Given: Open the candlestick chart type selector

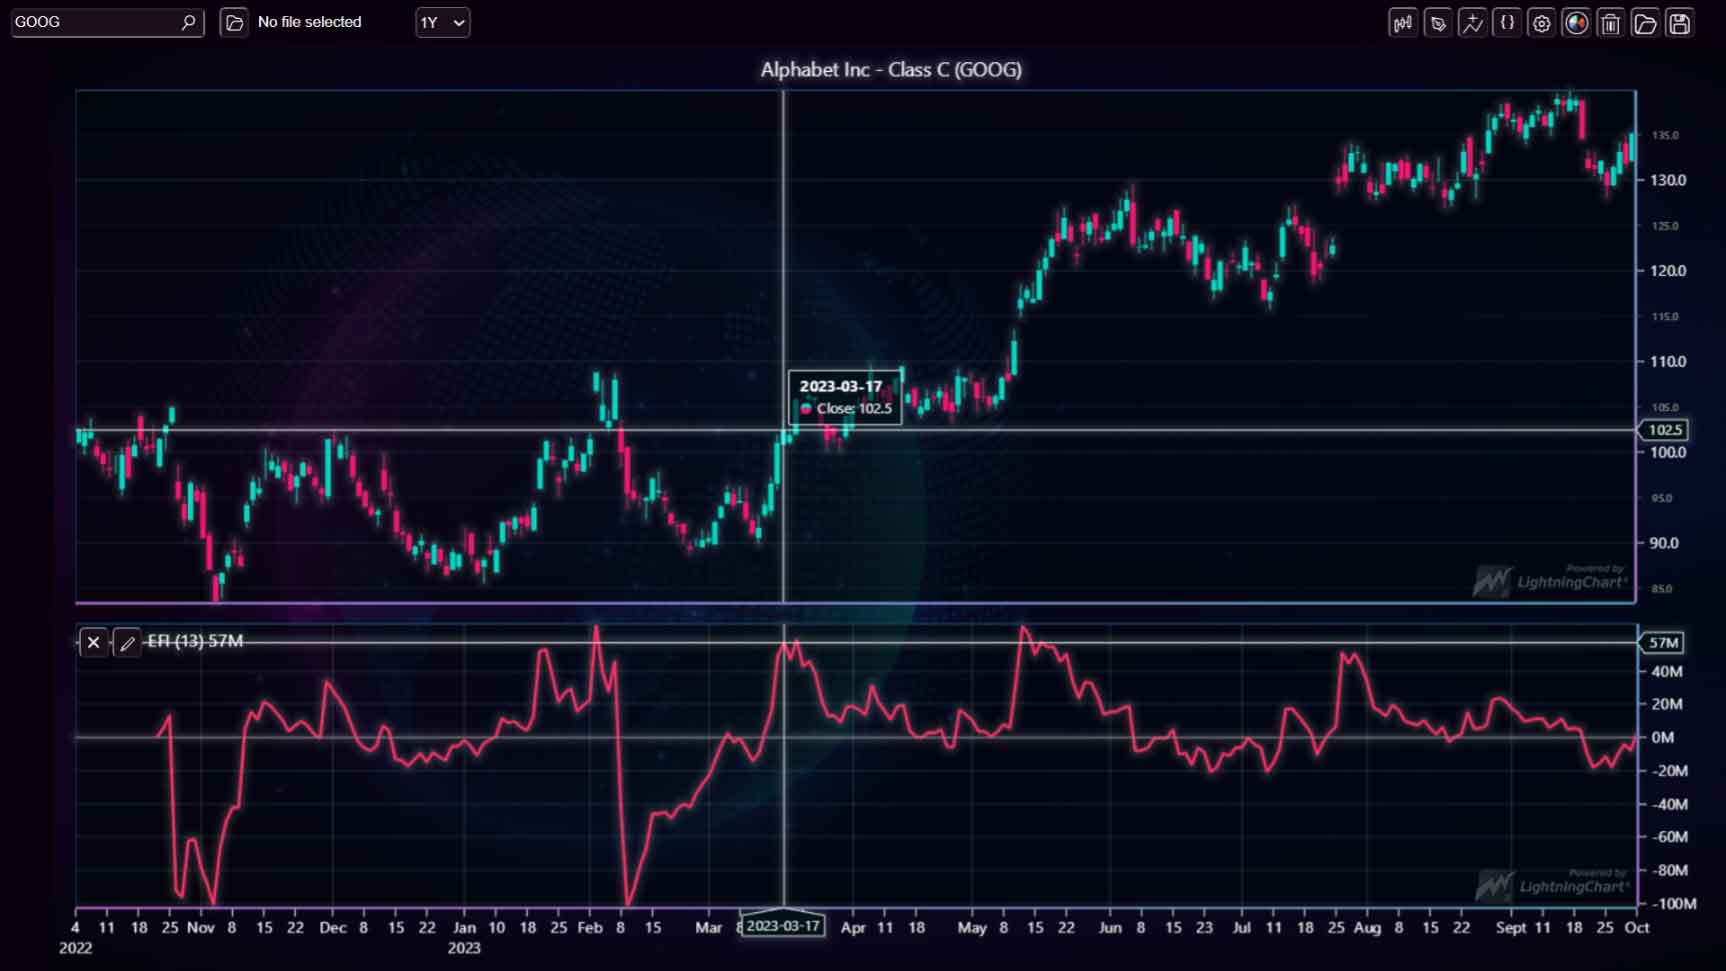Looking at the screenshot, I should [1403, 23].
